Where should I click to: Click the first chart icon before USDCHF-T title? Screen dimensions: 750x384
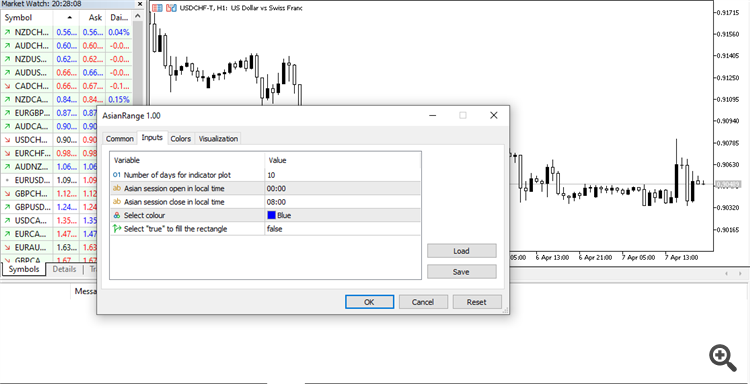click(x=157, y=8)
